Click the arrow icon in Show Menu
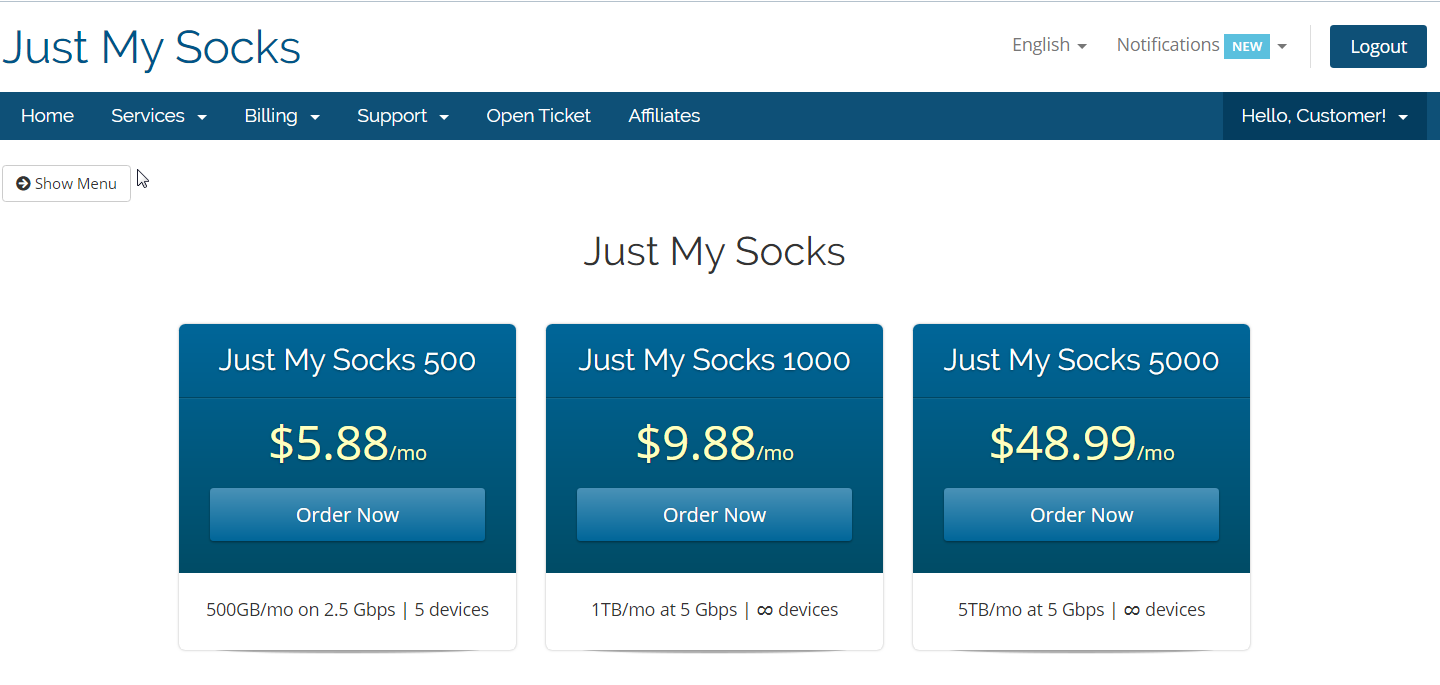 tap(23, 184)
